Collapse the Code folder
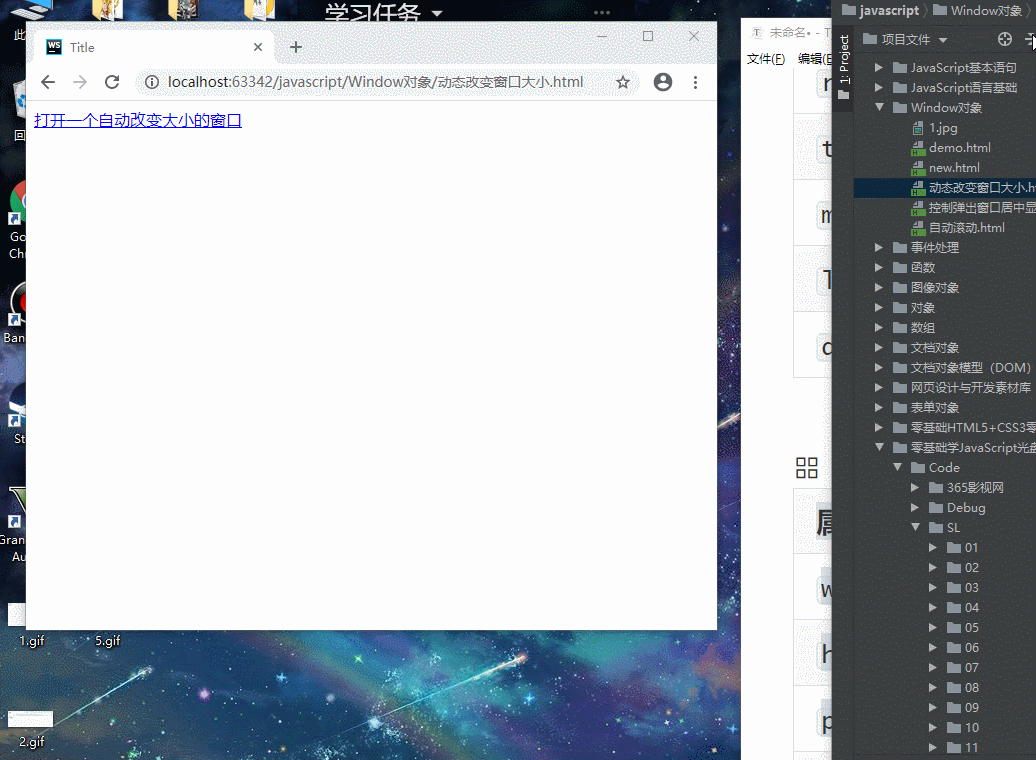 coord(897,467)
